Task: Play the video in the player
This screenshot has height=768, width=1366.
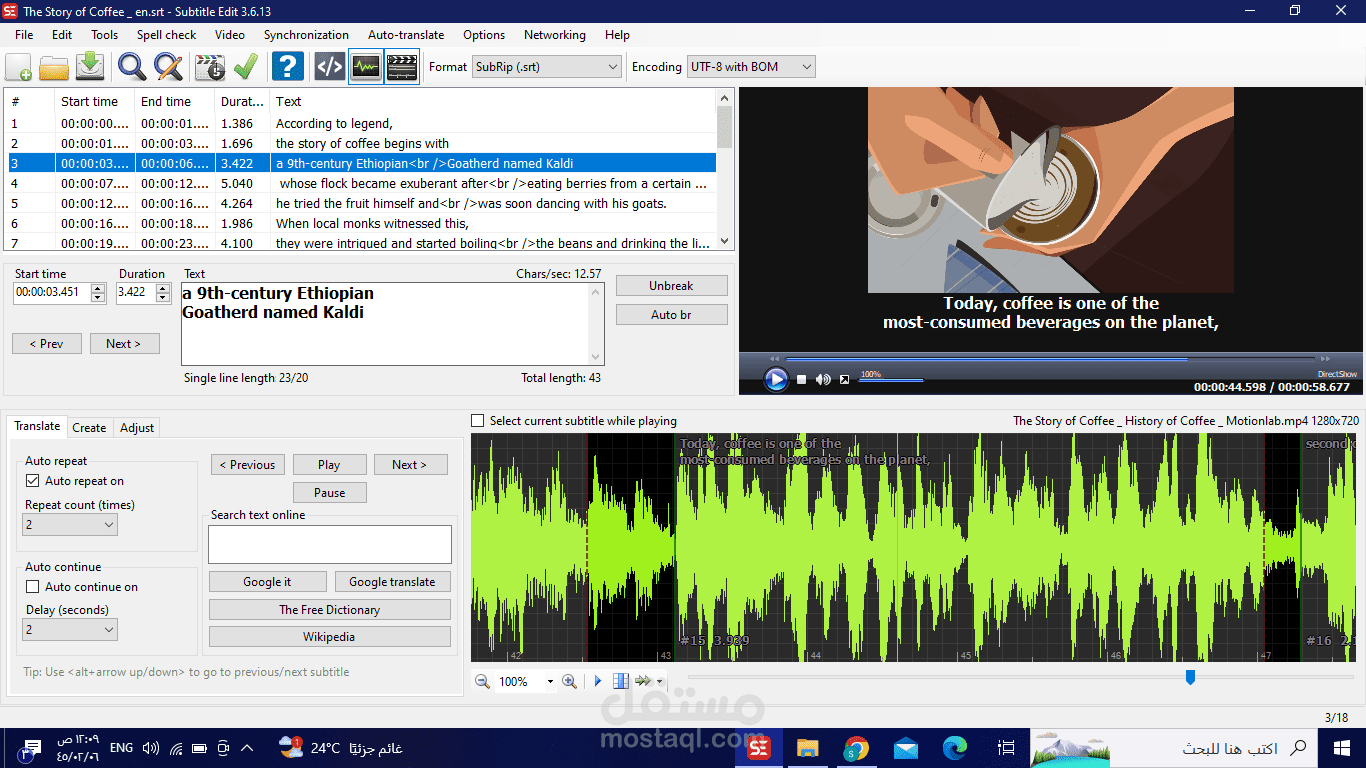Action: [775, 379]
